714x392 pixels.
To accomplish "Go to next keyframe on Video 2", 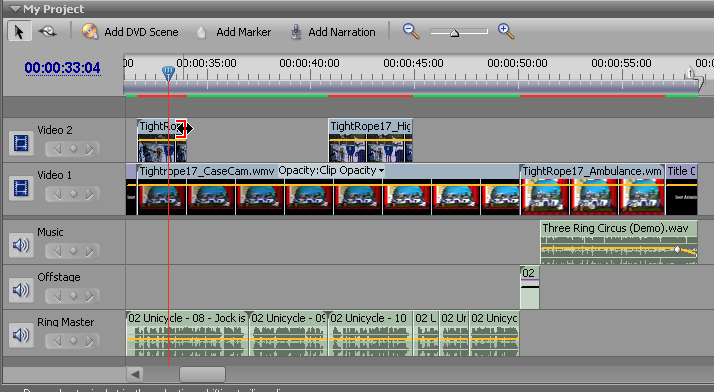I will [x=90, y=149].
